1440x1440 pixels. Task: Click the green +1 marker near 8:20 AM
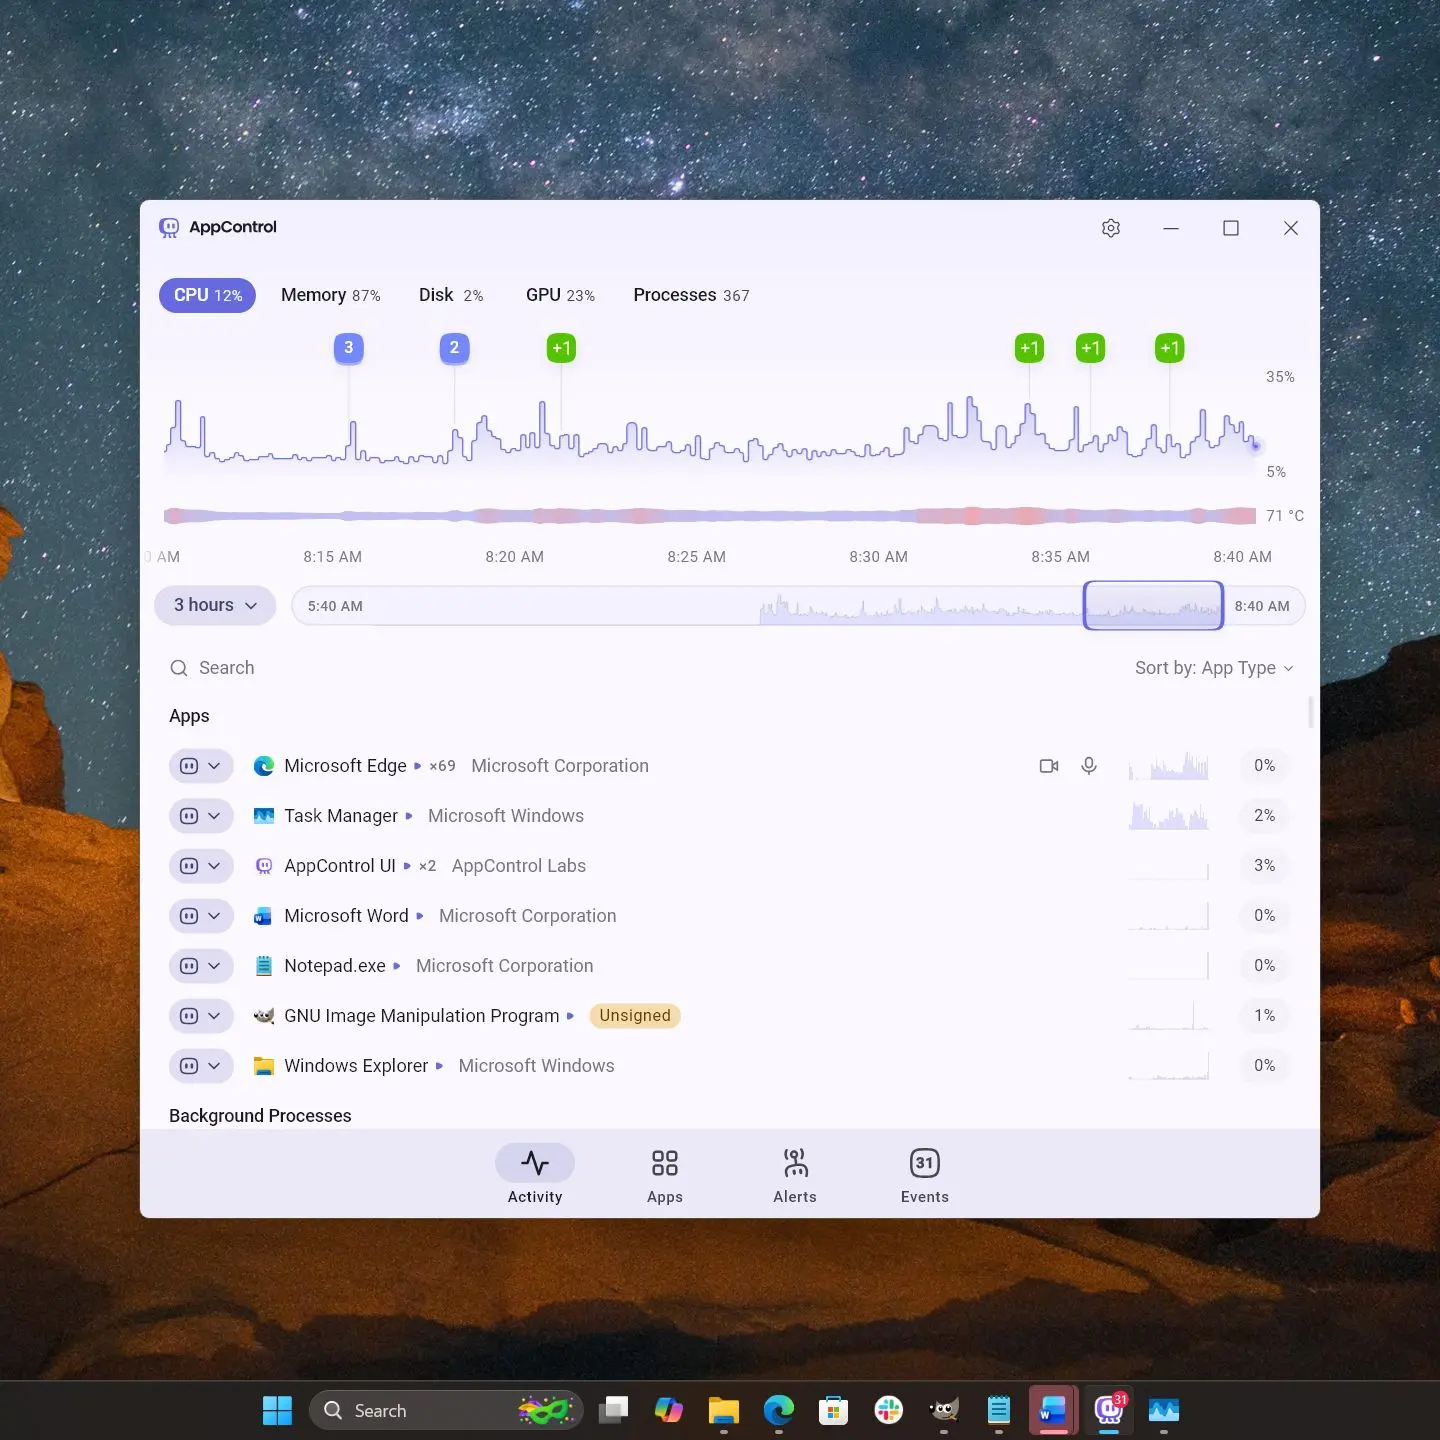[x=561, y=348]
